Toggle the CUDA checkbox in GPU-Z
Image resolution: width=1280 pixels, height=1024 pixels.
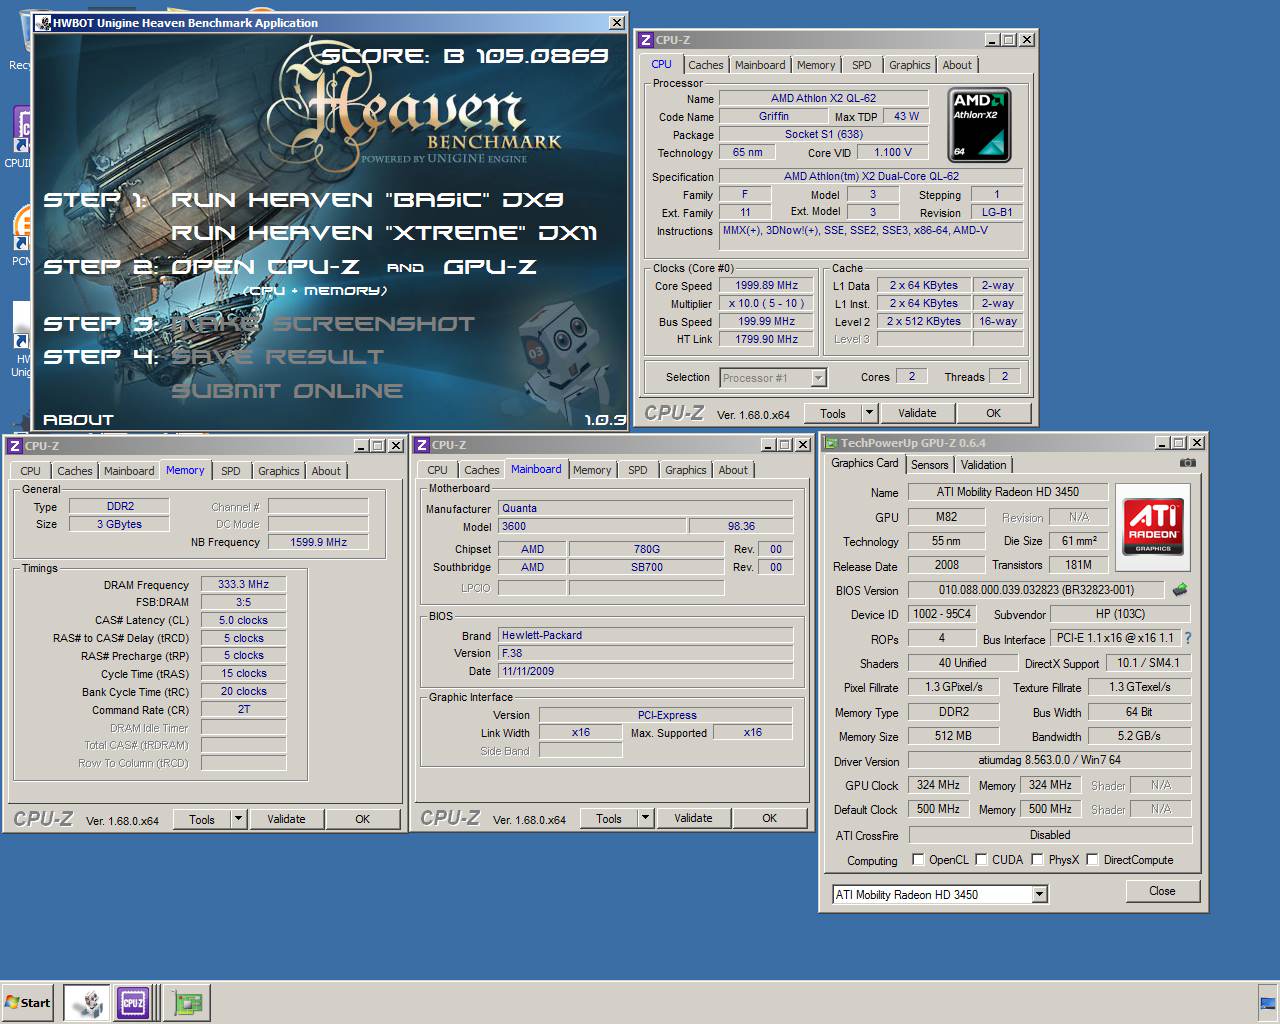click(x=981, y=859)
